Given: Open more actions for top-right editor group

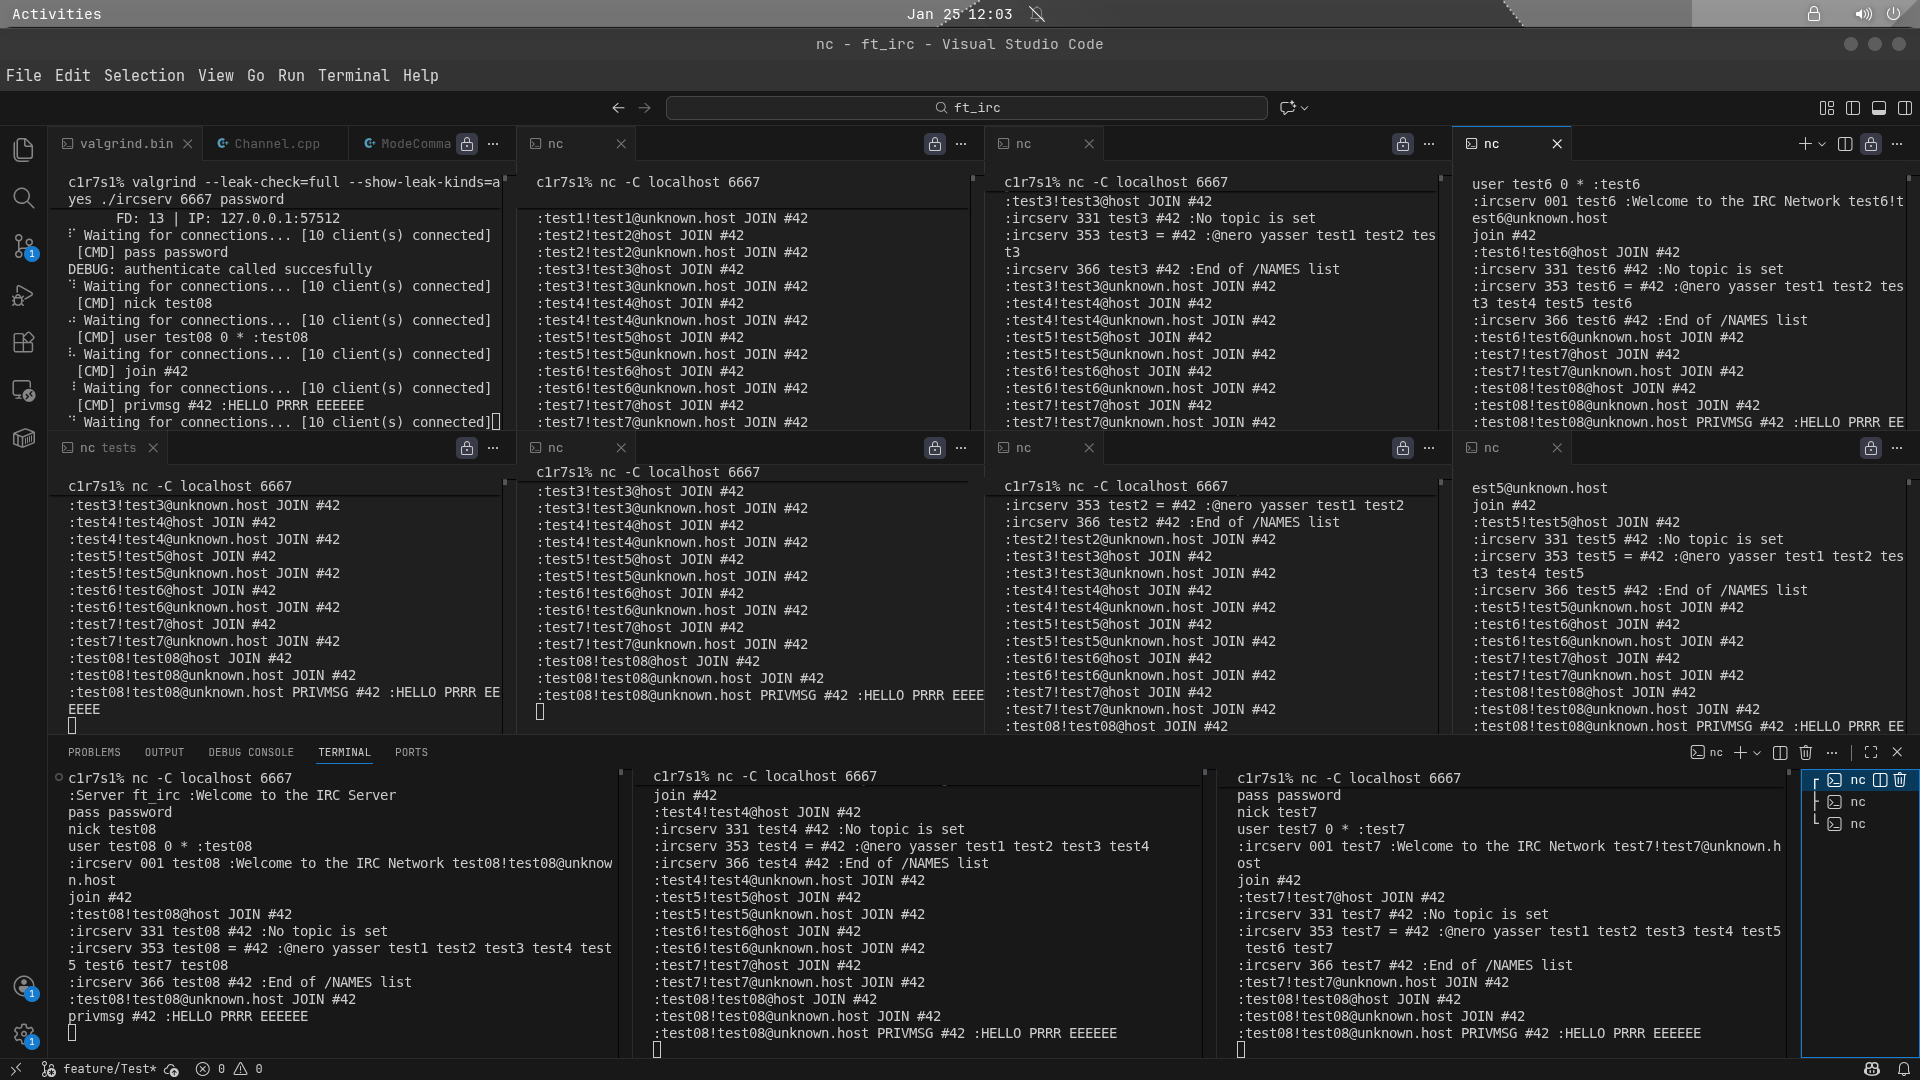Looking at the screenshot, I should click(x=1897, y=144).
